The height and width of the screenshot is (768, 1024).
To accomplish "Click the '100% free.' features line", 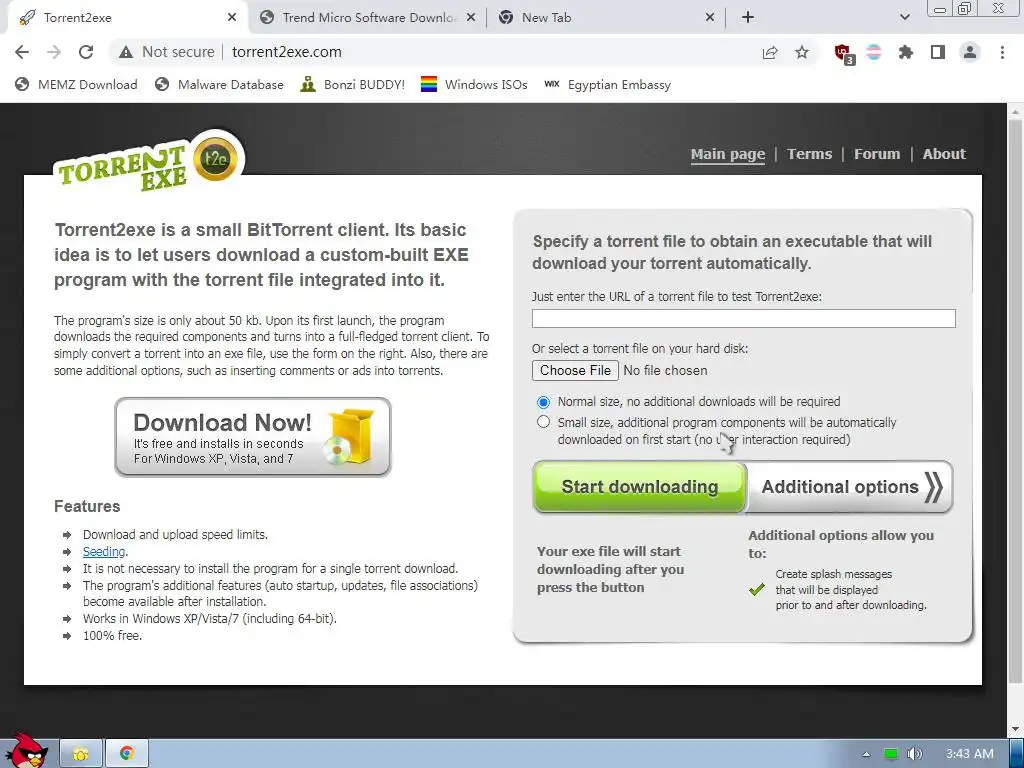I will pos(112,635).
